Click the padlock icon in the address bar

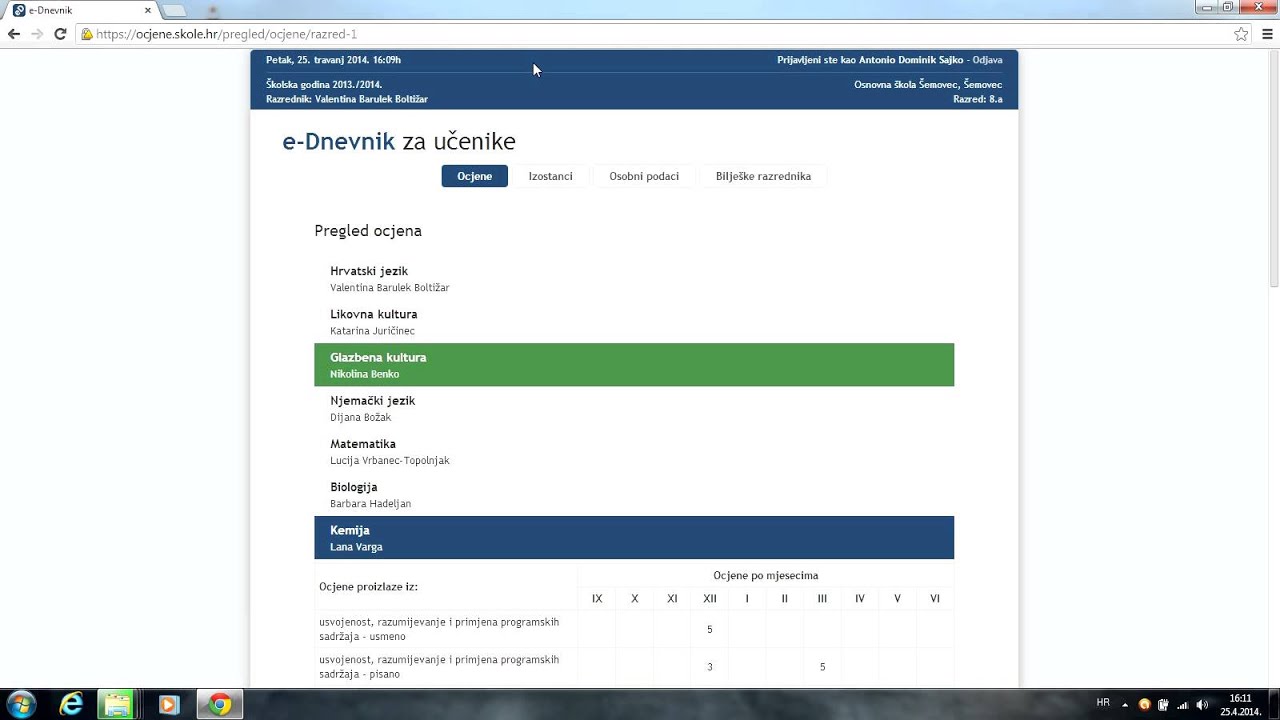point(87,34)
